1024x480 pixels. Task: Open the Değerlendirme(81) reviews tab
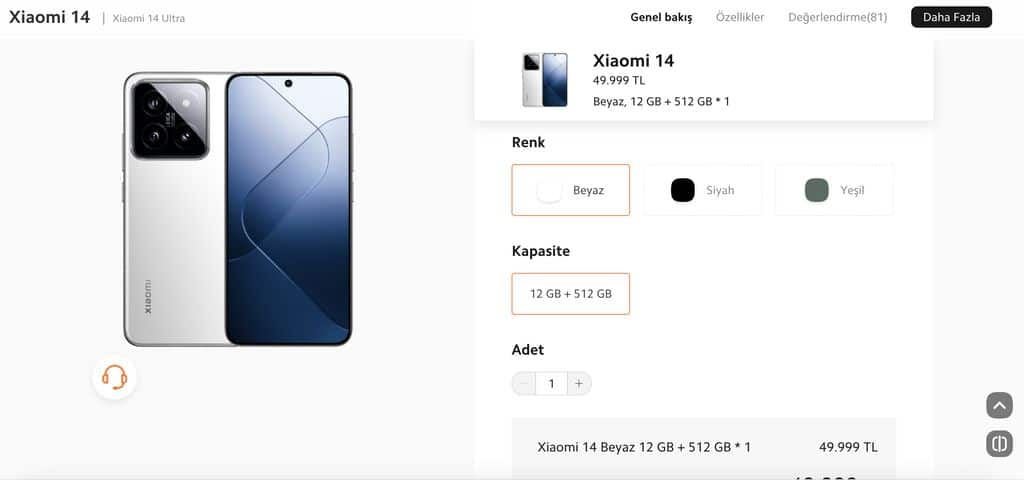point(838,18)
